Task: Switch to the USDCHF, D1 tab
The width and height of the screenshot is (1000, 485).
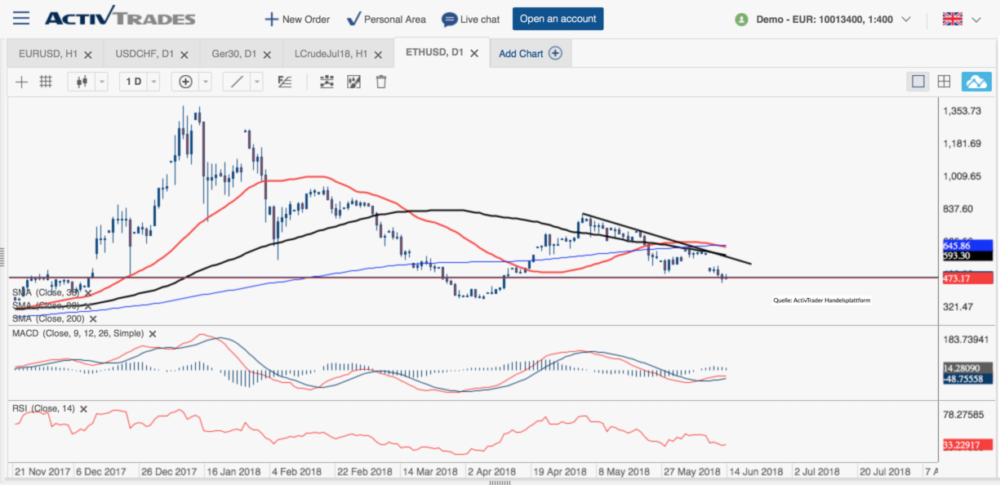Action: [145, 54]
